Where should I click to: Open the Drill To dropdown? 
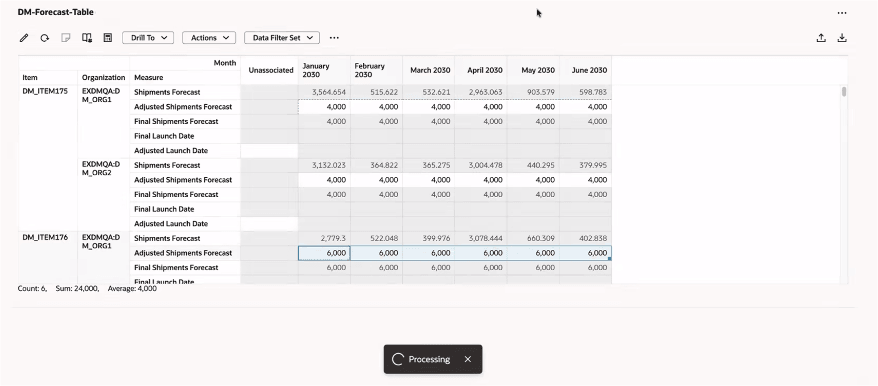click(148, 38)
